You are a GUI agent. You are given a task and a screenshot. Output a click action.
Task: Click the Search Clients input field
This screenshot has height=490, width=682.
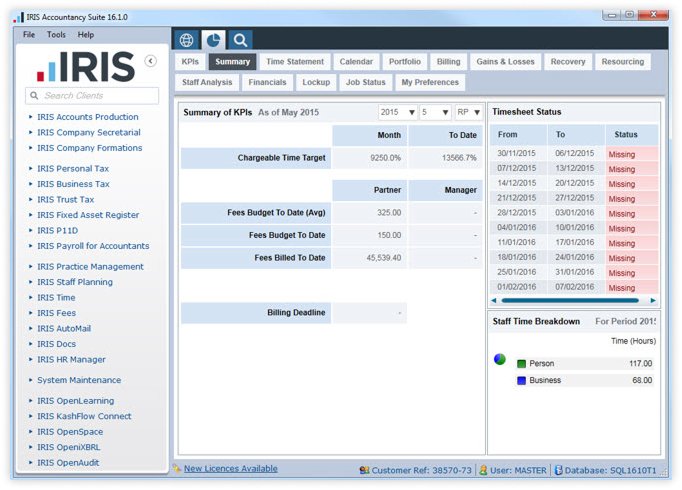coord(92,96)
